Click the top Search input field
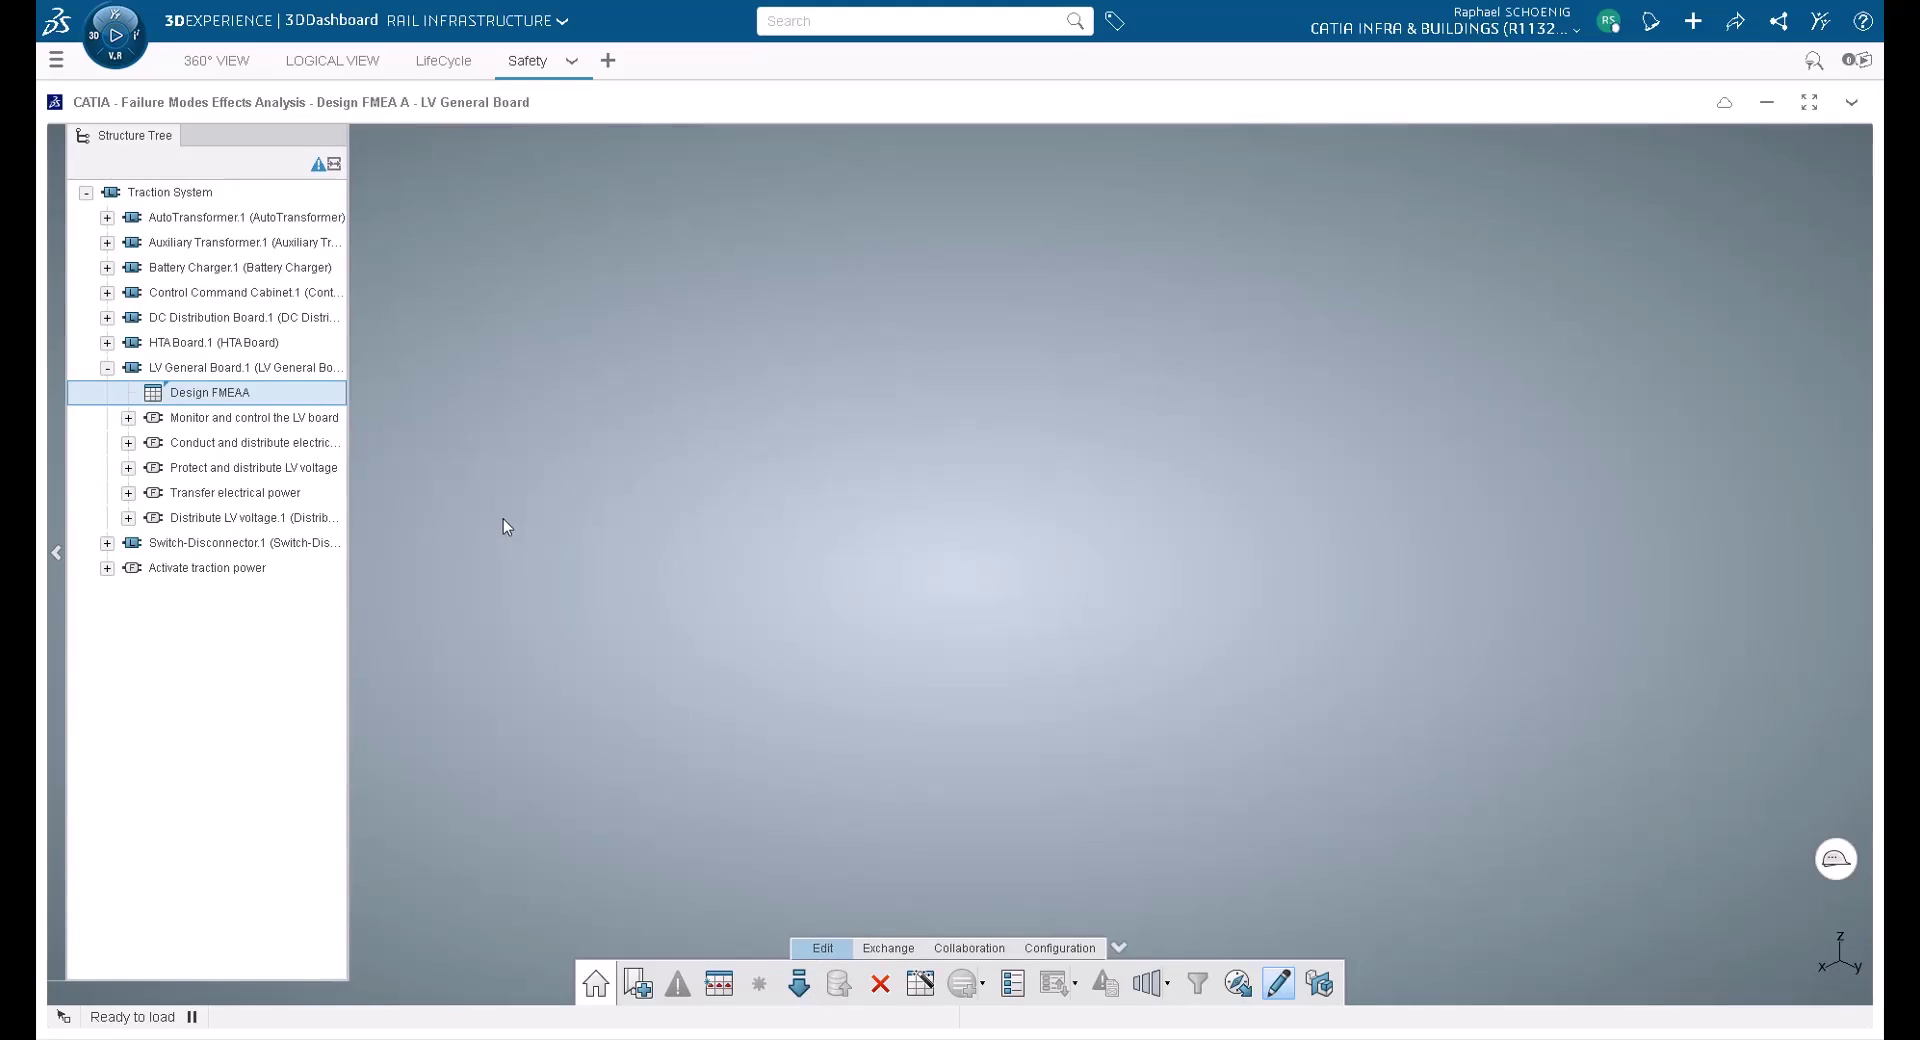 click(910, 21)
